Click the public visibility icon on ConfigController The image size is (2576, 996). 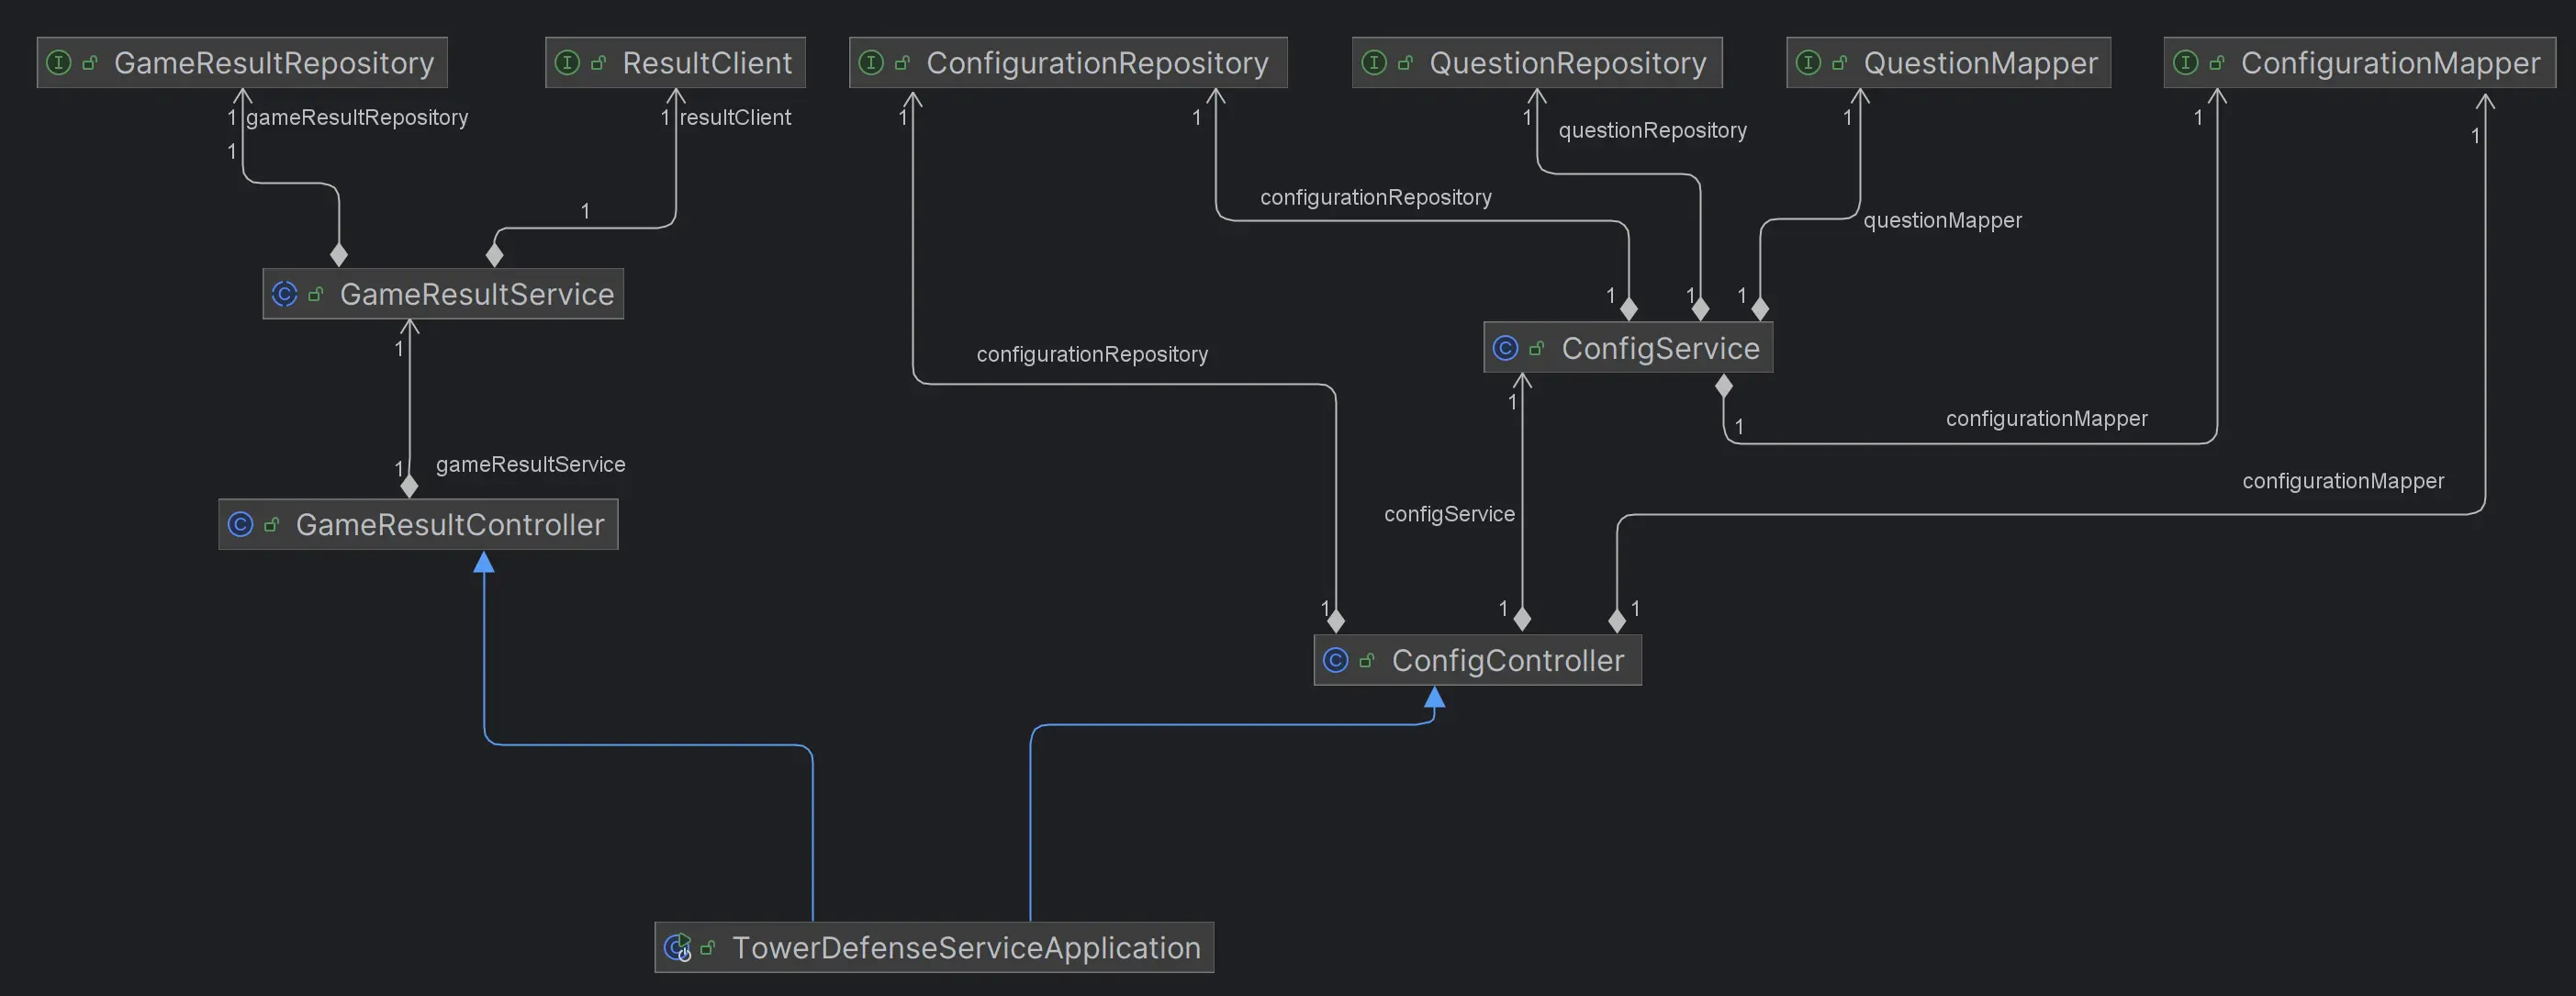click(x=1367, y=660)
